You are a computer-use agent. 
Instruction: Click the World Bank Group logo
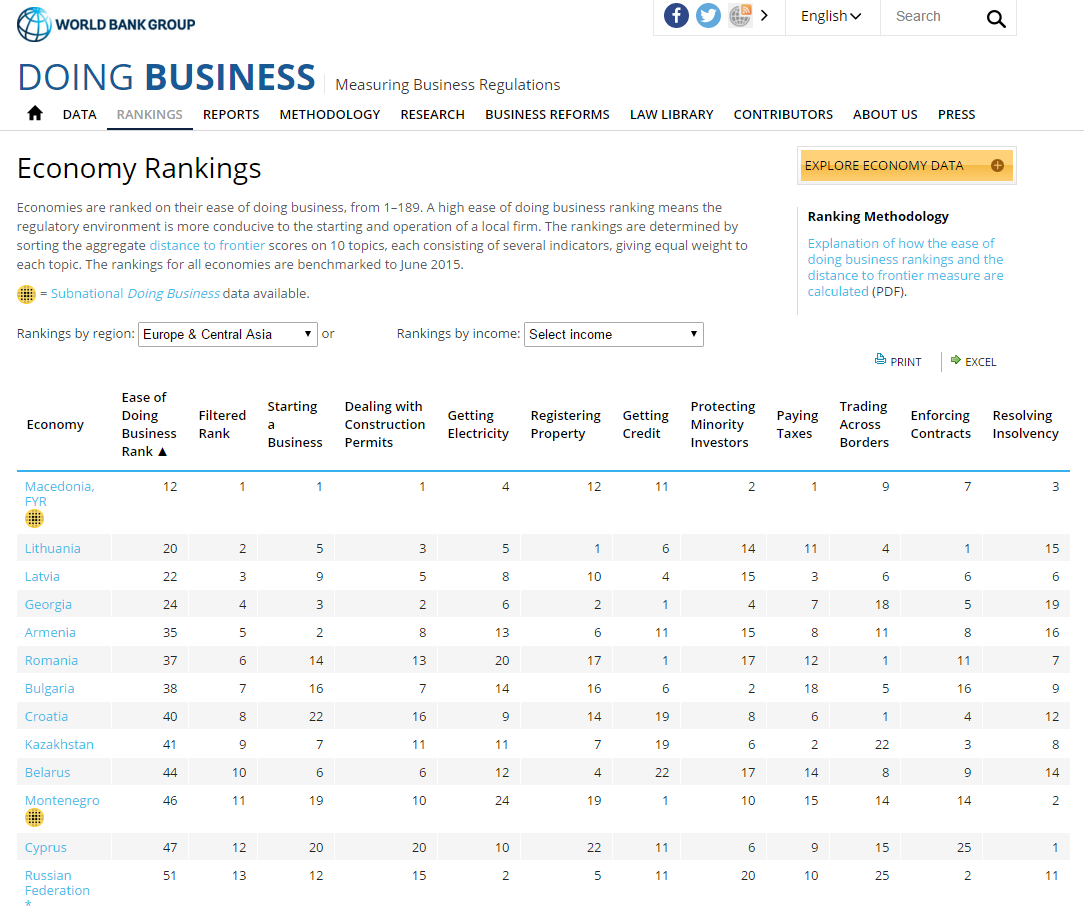pyautogui.click(x=106, y=24)
